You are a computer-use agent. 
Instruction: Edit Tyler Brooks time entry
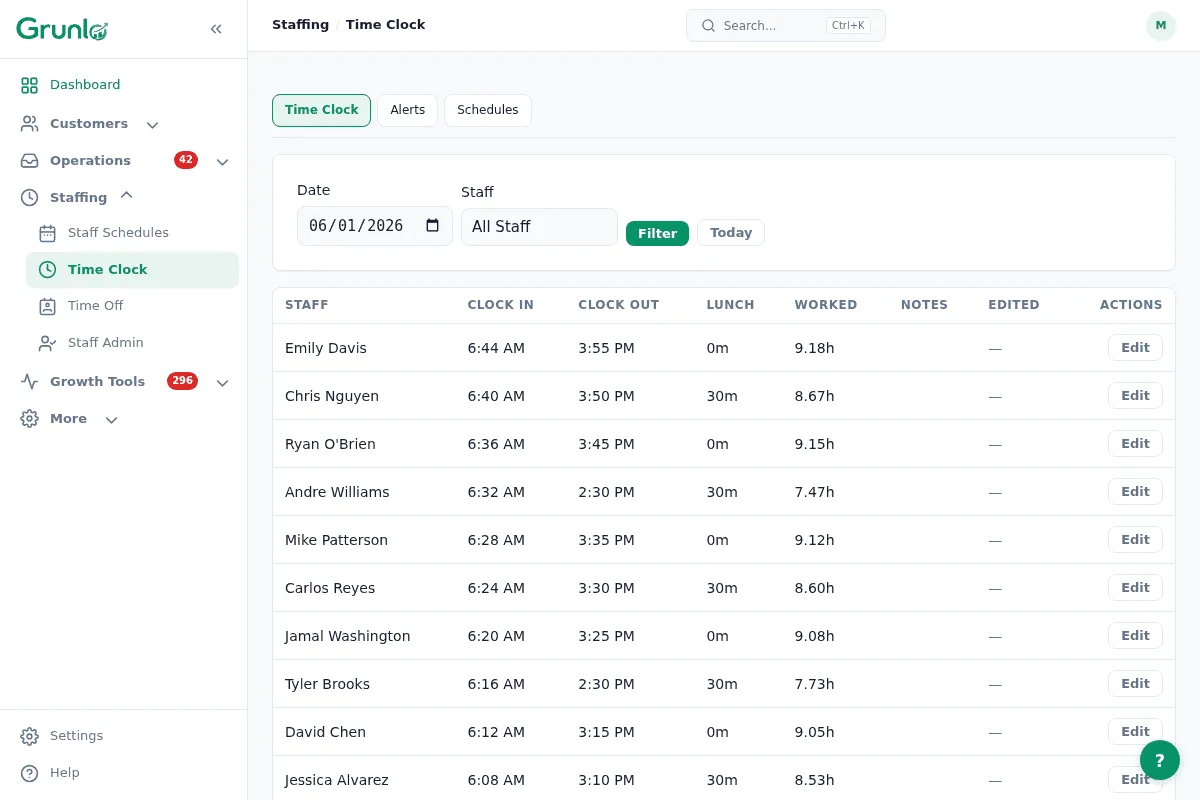tap(1135, 684)
